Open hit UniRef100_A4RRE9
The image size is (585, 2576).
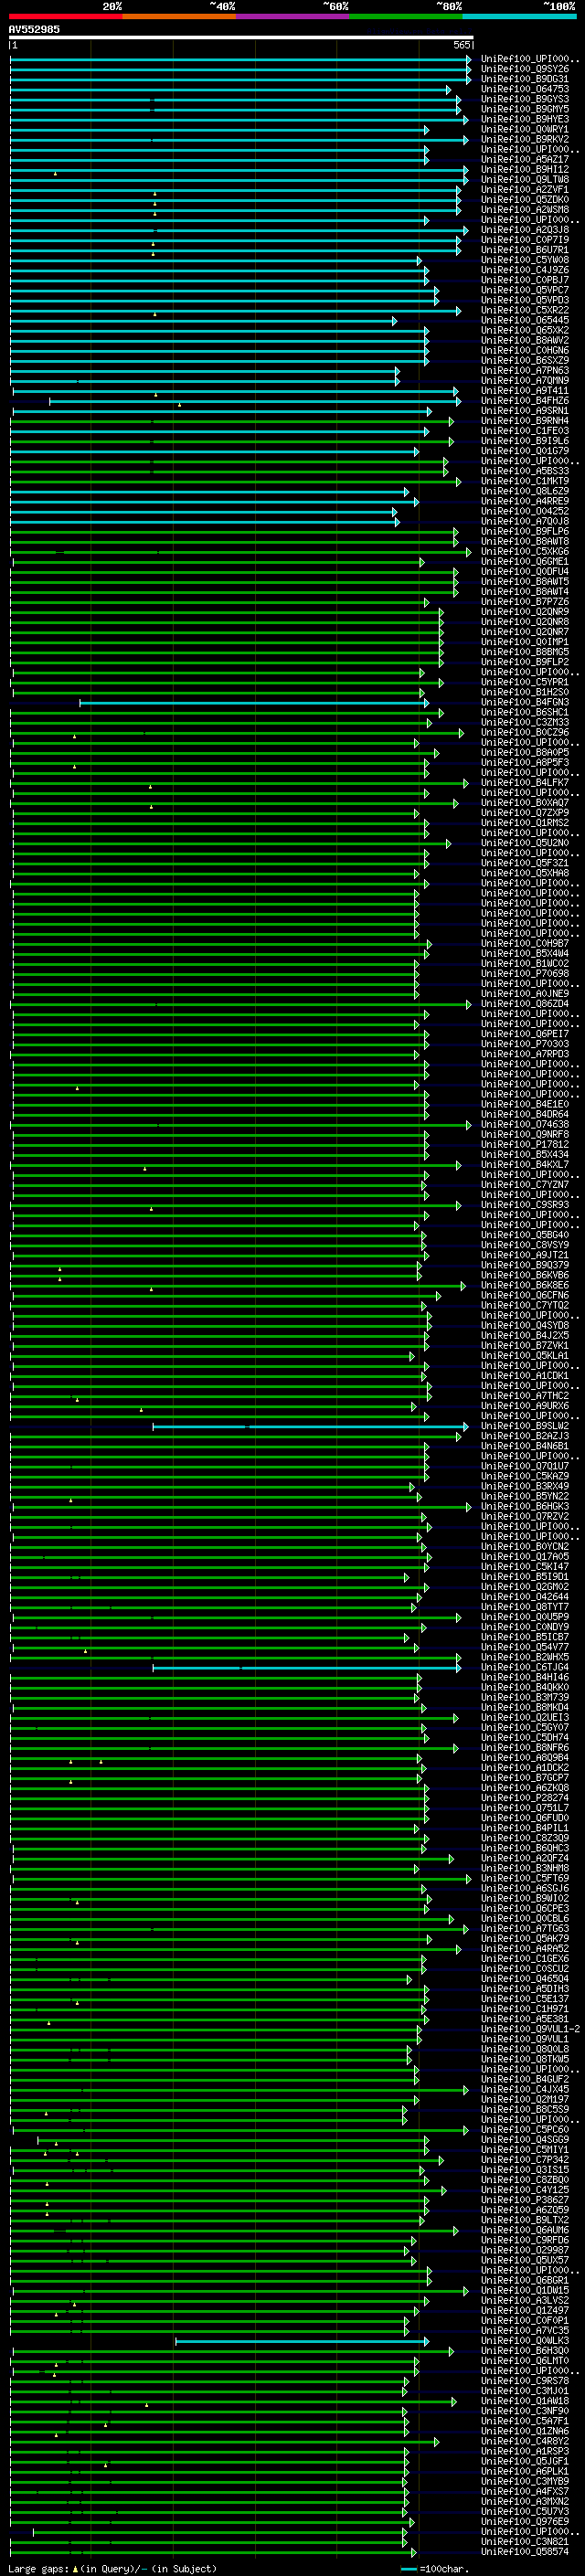[525, 501]
